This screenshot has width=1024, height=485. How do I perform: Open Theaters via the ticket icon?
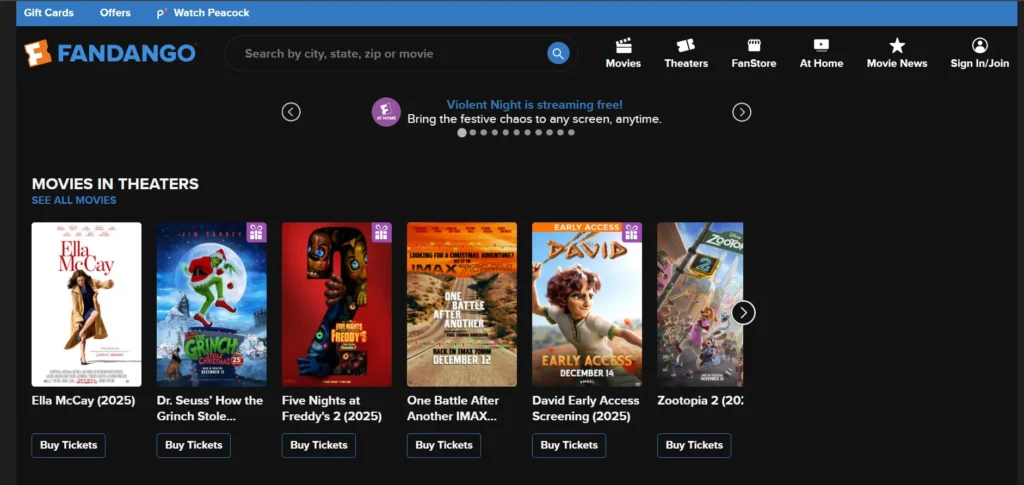point(686,46)
